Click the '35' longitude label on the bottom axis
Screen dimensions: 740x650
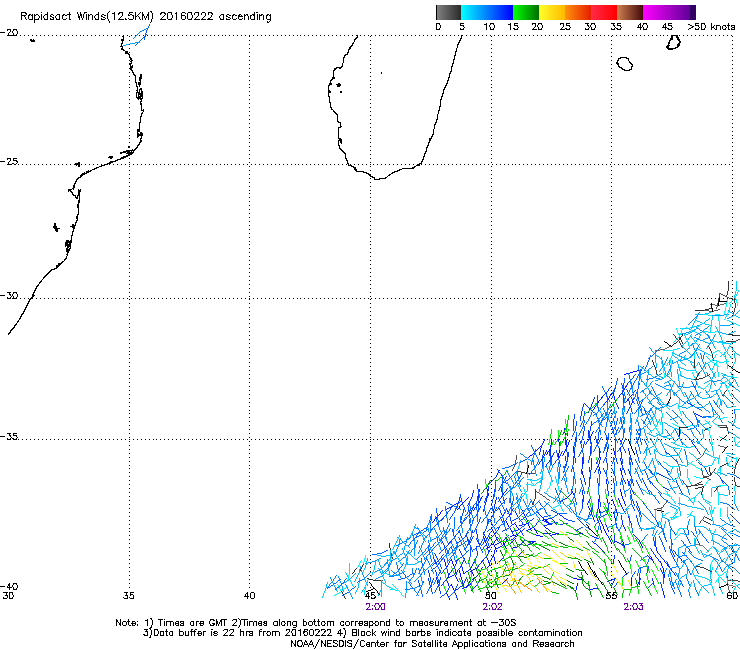coord(129,596)
